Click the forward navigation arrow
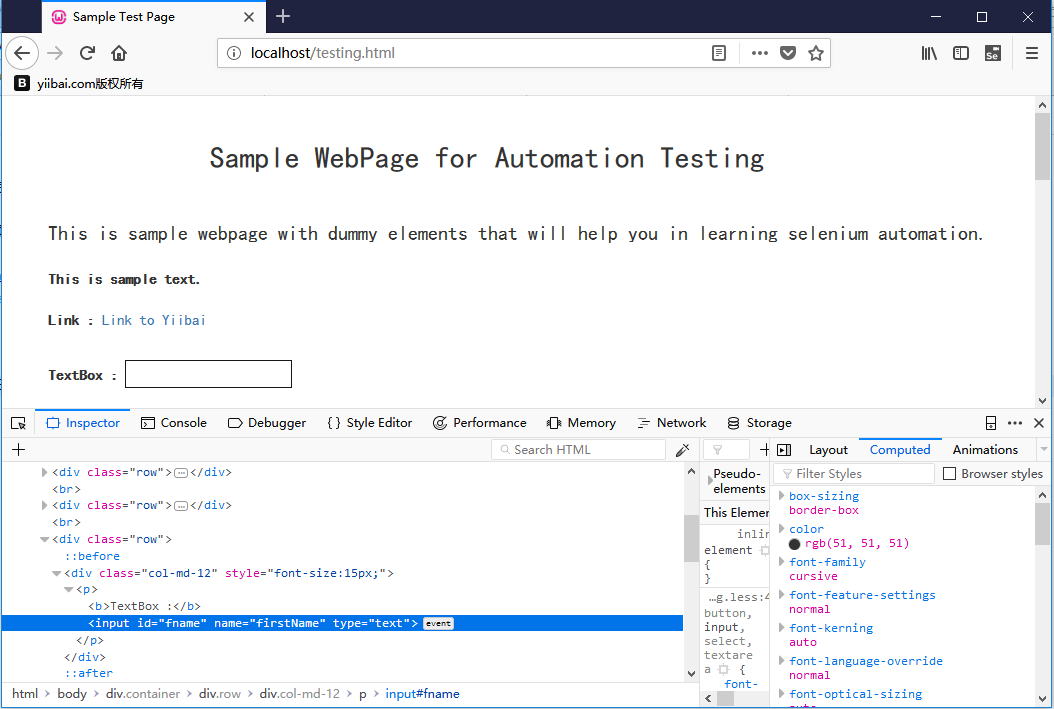1054x709 pixels. tap(55, 53)
